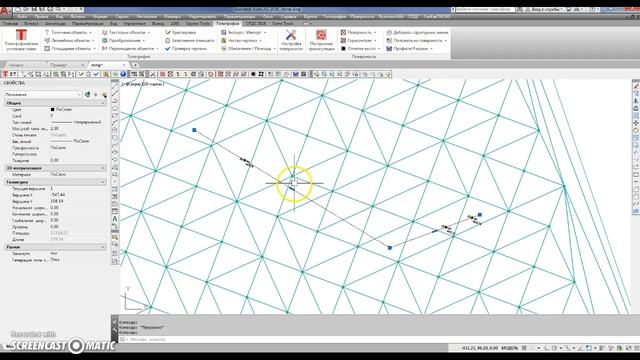Click Заполнение площадей tool

pos(189,40)
